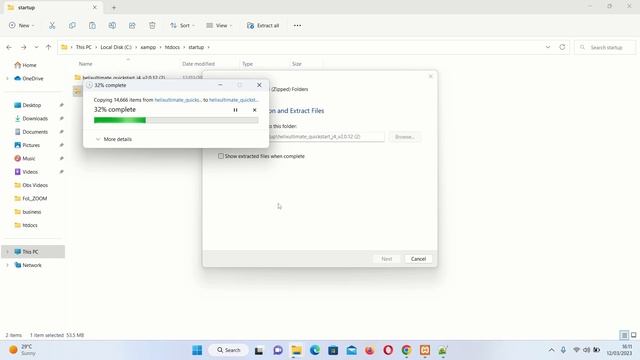The image size is (640, 360).
Task: Pause the copy operation
Action: point(236,110)
